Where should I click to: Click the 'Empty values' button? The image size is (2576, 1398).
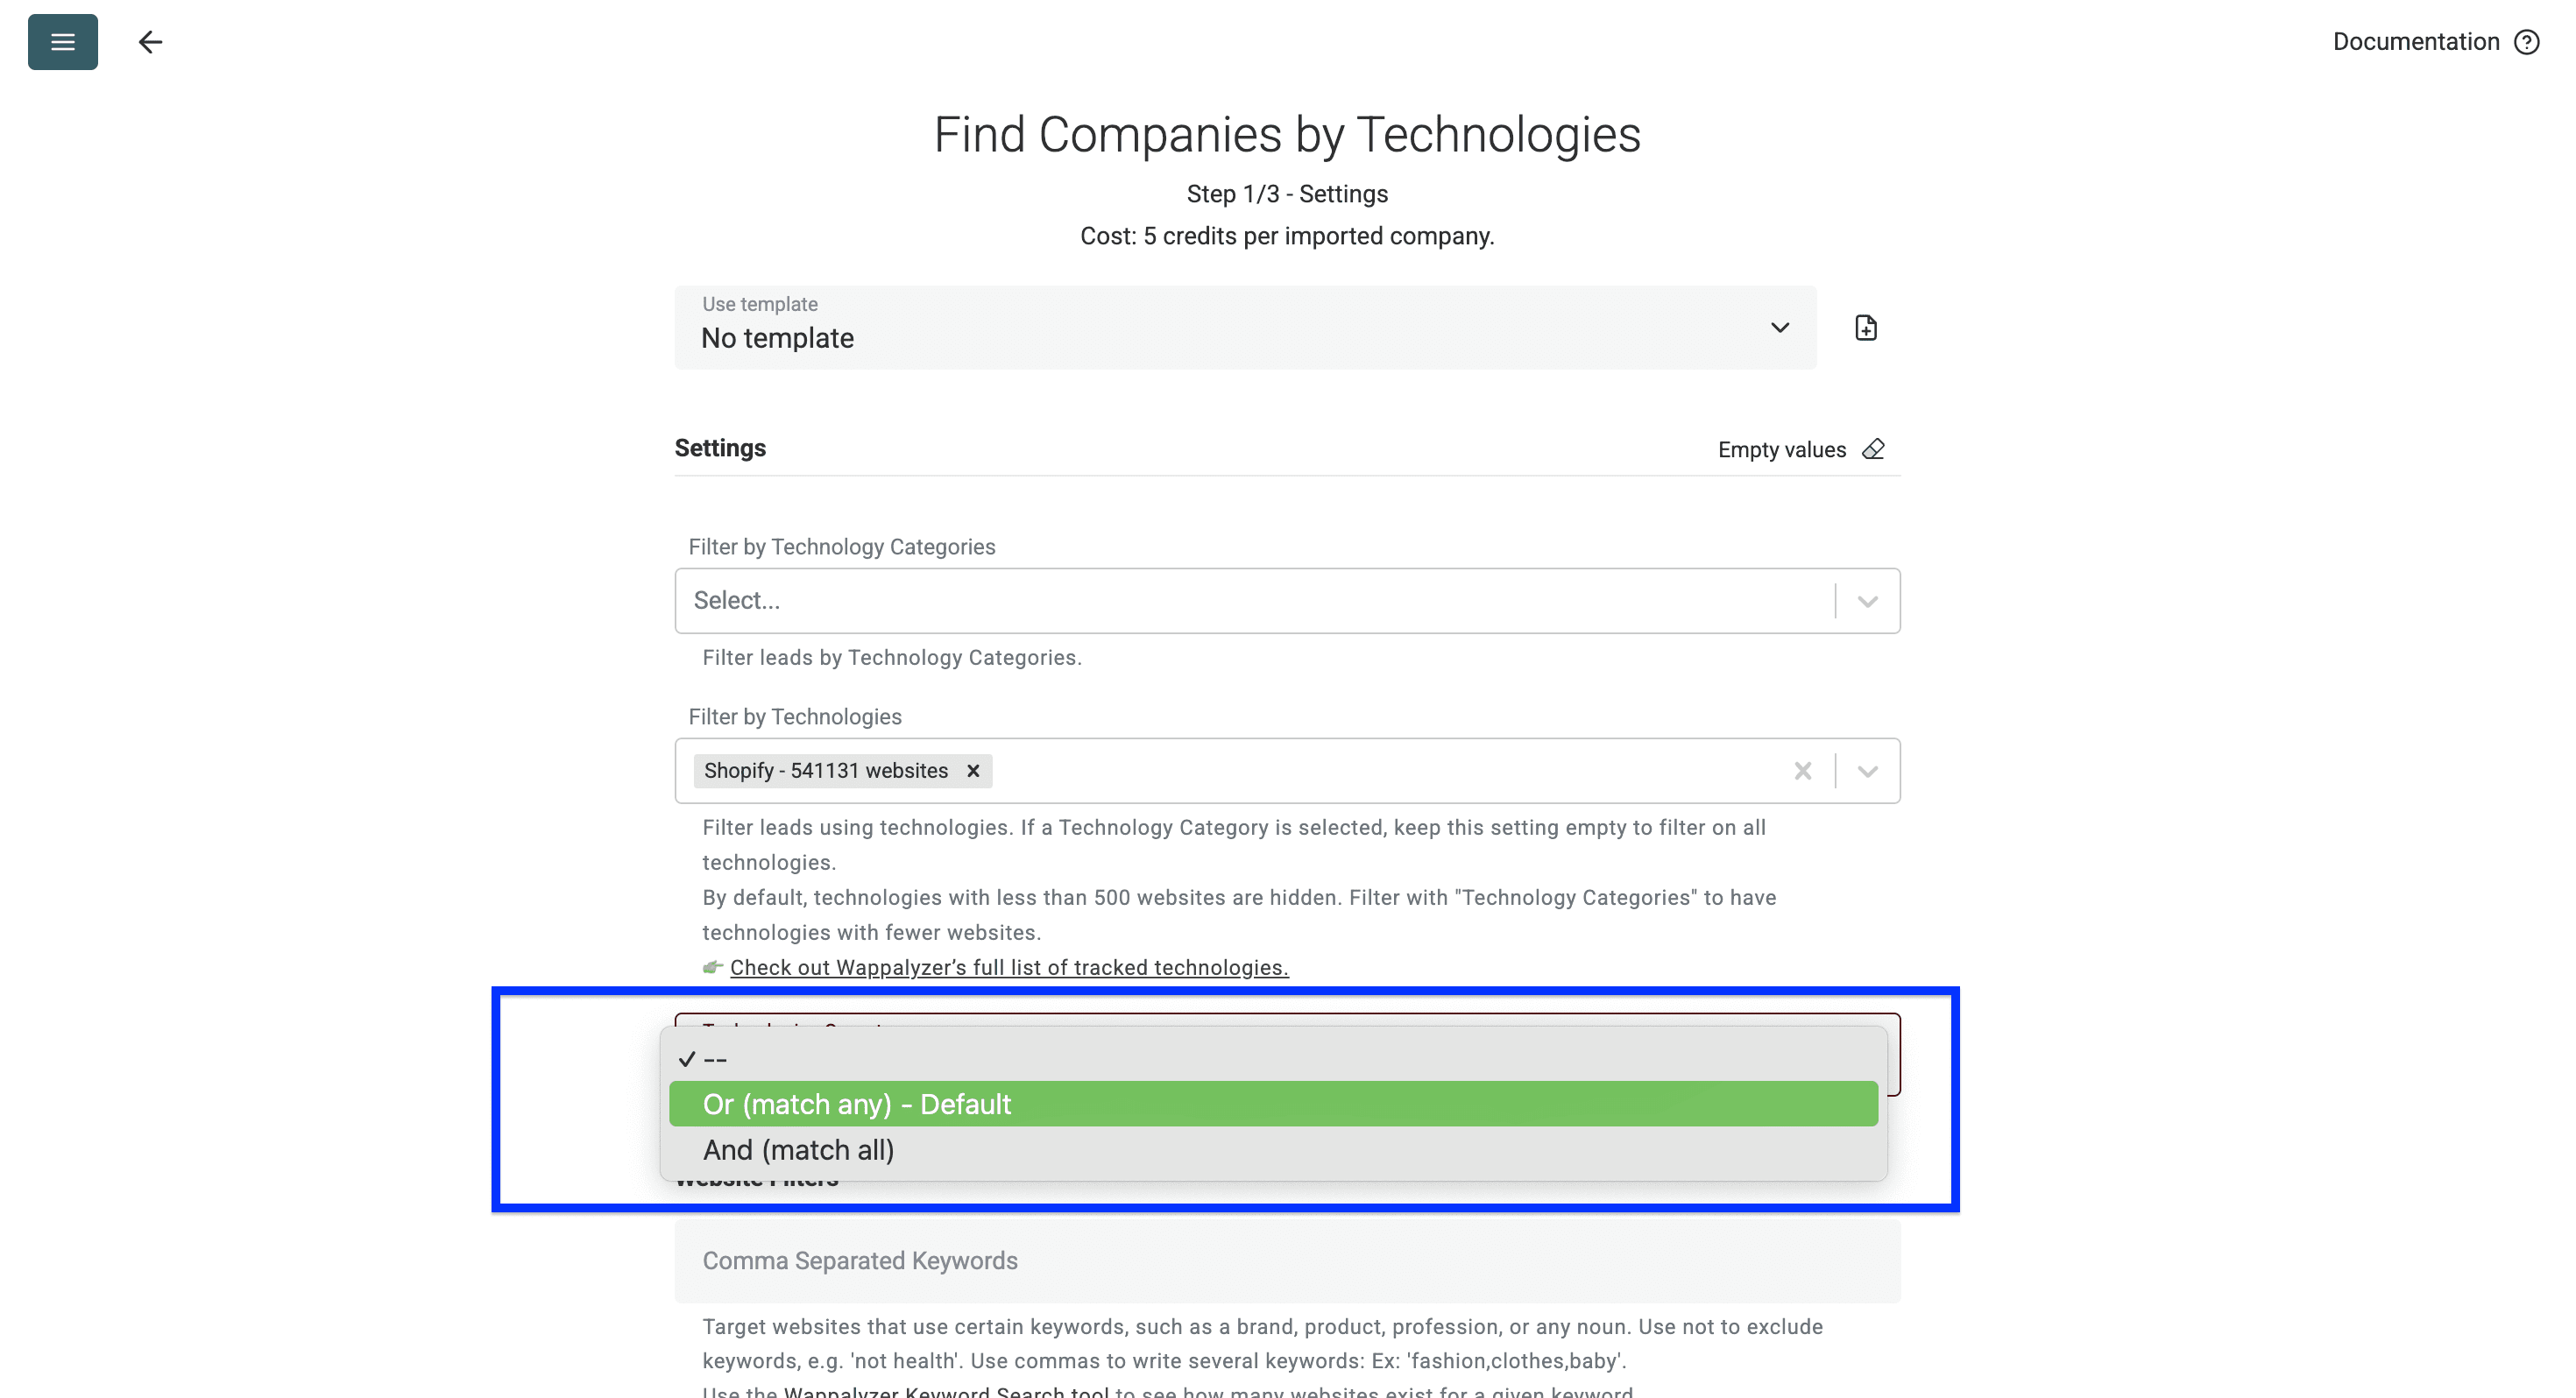pos(1782,449)
